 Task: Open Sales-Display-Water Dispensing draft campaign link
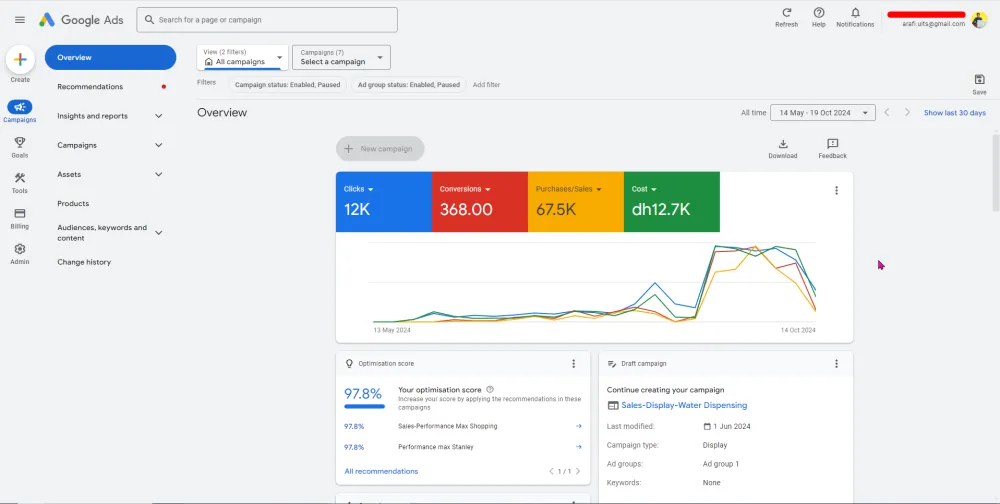coord(684,405)
